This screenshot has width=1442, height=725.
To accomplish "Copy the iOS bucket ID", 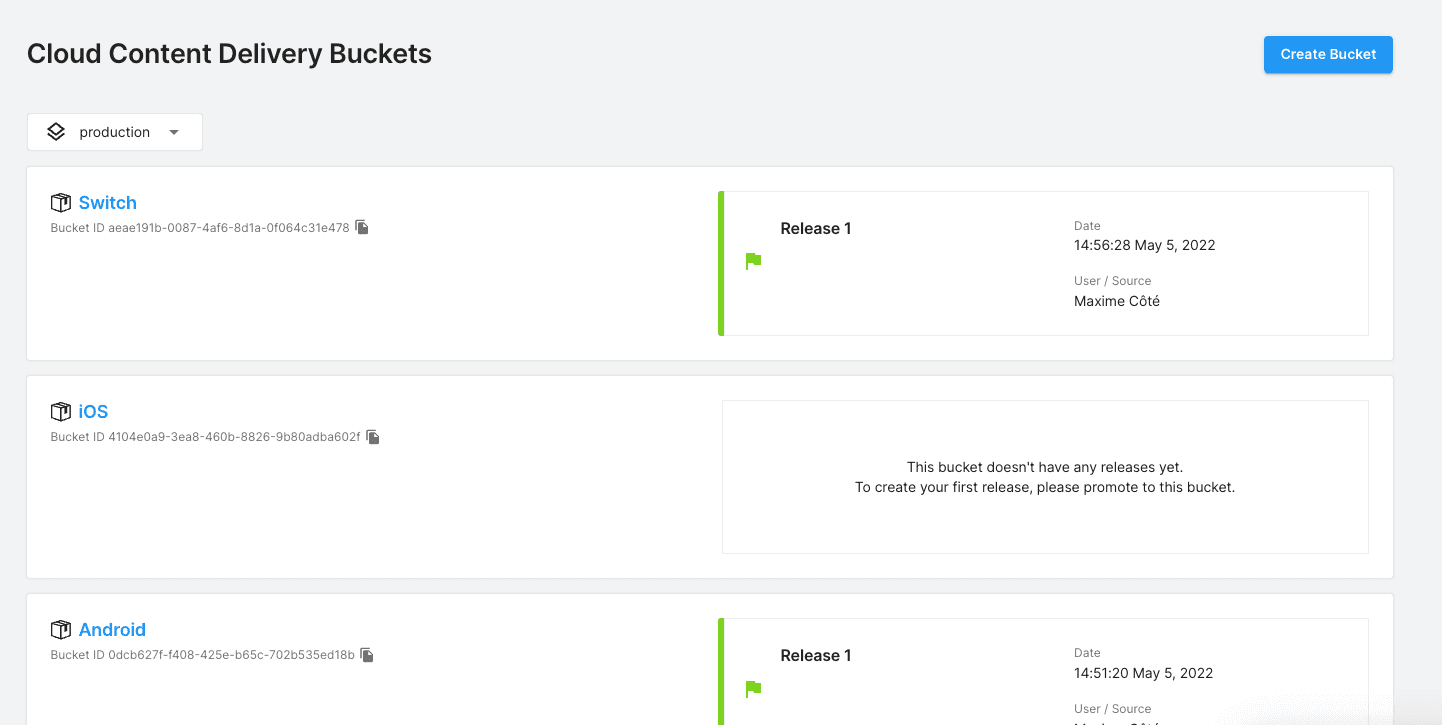I will pos(373,437).
